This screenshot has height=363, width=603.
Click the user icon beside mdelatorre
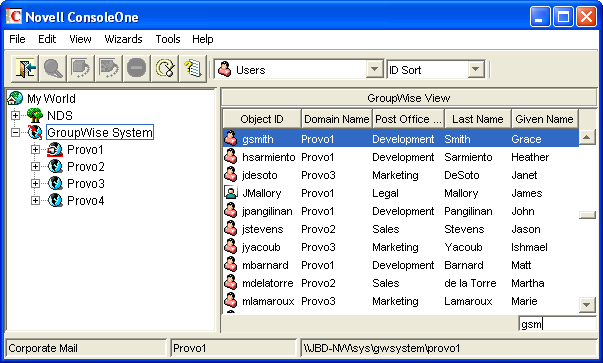231,283
